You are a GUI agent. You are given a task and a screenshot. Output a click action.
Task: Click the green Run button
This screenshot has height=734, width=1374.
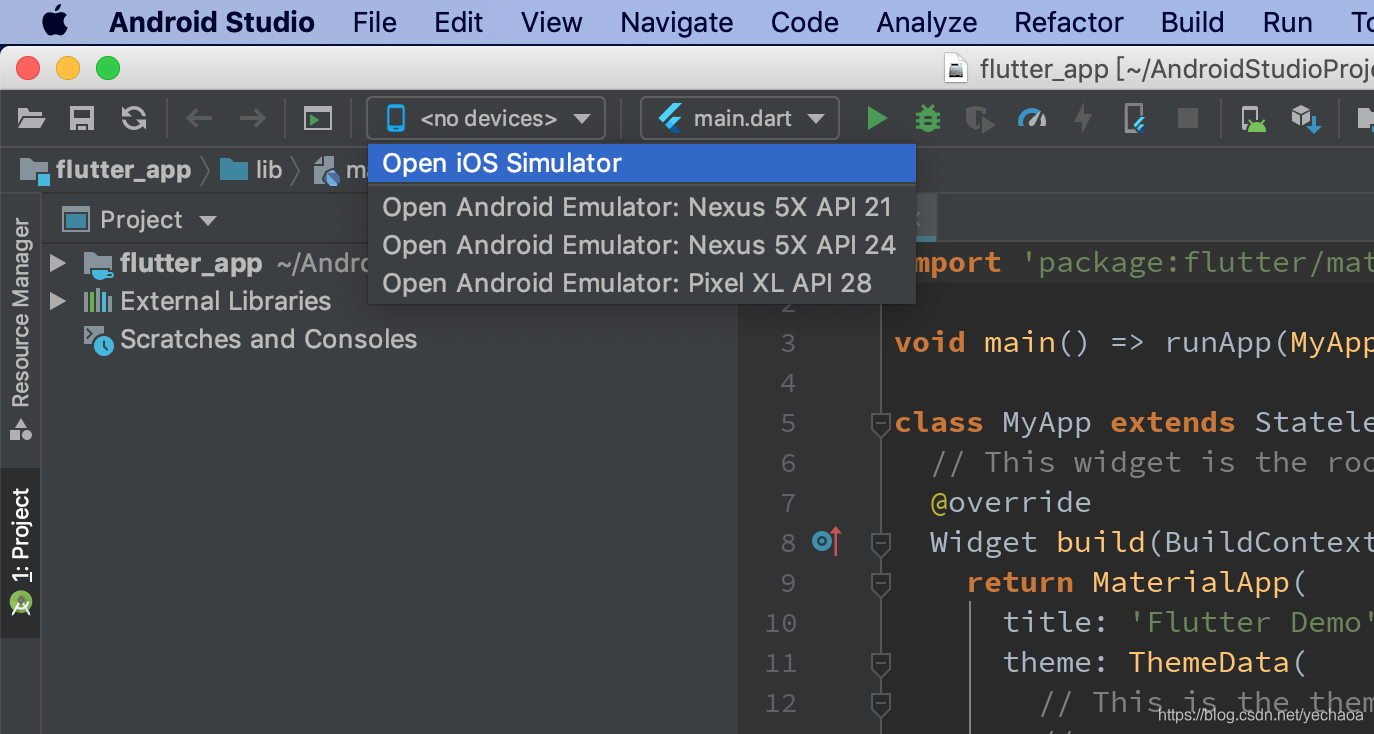point(877,119)
